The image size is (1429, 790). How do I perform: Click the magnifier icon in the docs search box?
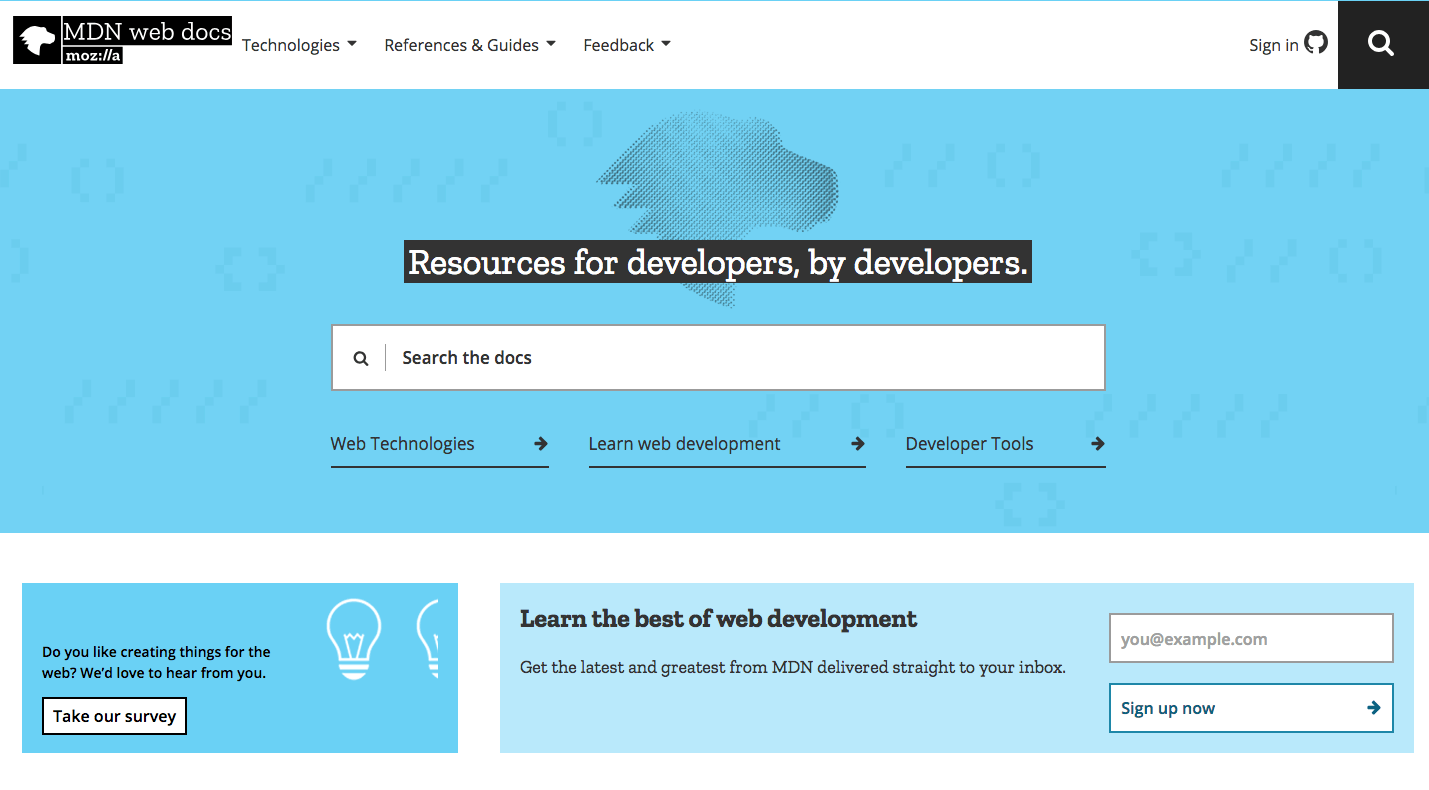361,358
